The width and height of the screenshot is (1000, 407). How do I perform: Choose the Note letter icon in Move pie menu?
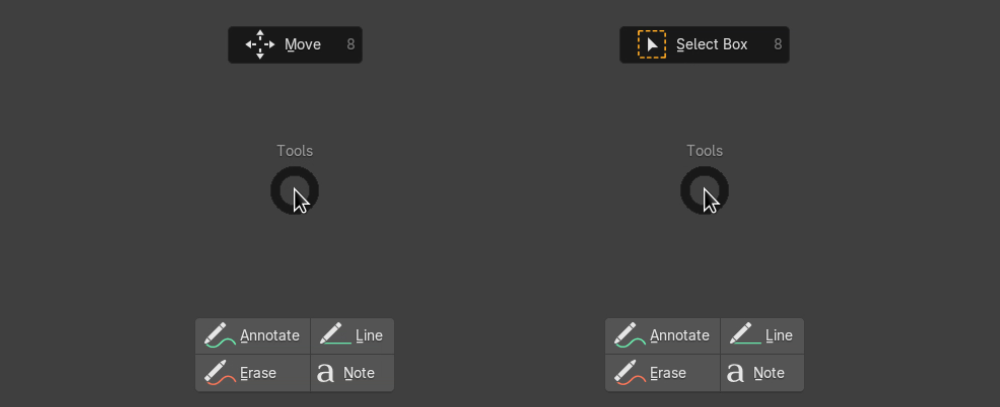326,373
